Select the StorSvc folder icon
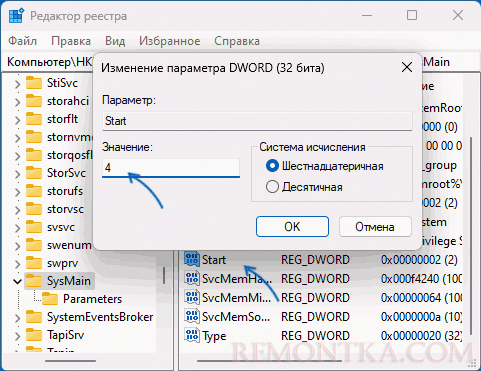The width and height of the screenshot is (481, 371). pyautogui.click(x=34, y=173)
